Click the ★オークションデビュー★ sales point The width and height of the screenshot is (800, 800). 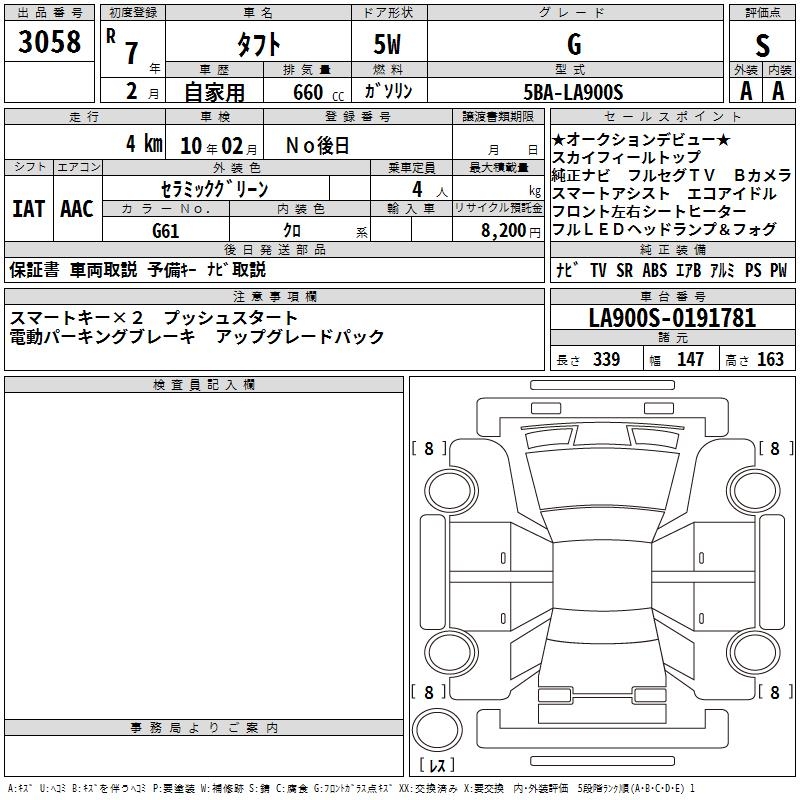641,139
